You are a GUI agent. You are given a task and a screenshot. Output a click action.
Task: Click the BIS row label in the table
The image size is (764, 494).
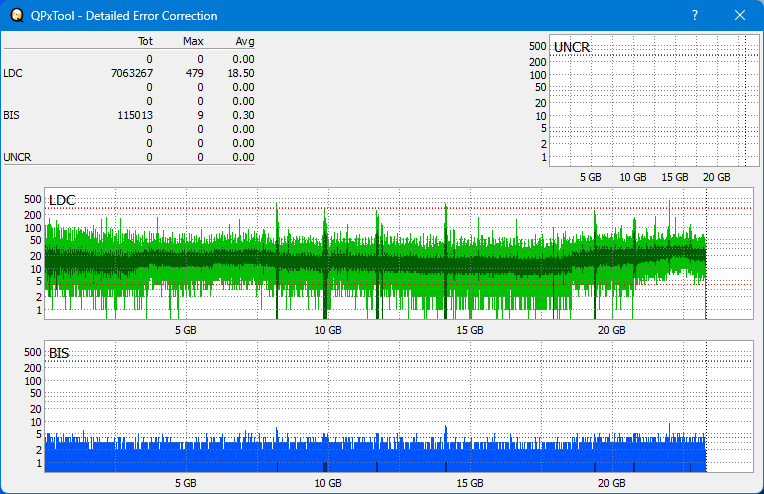click(11, 115)
